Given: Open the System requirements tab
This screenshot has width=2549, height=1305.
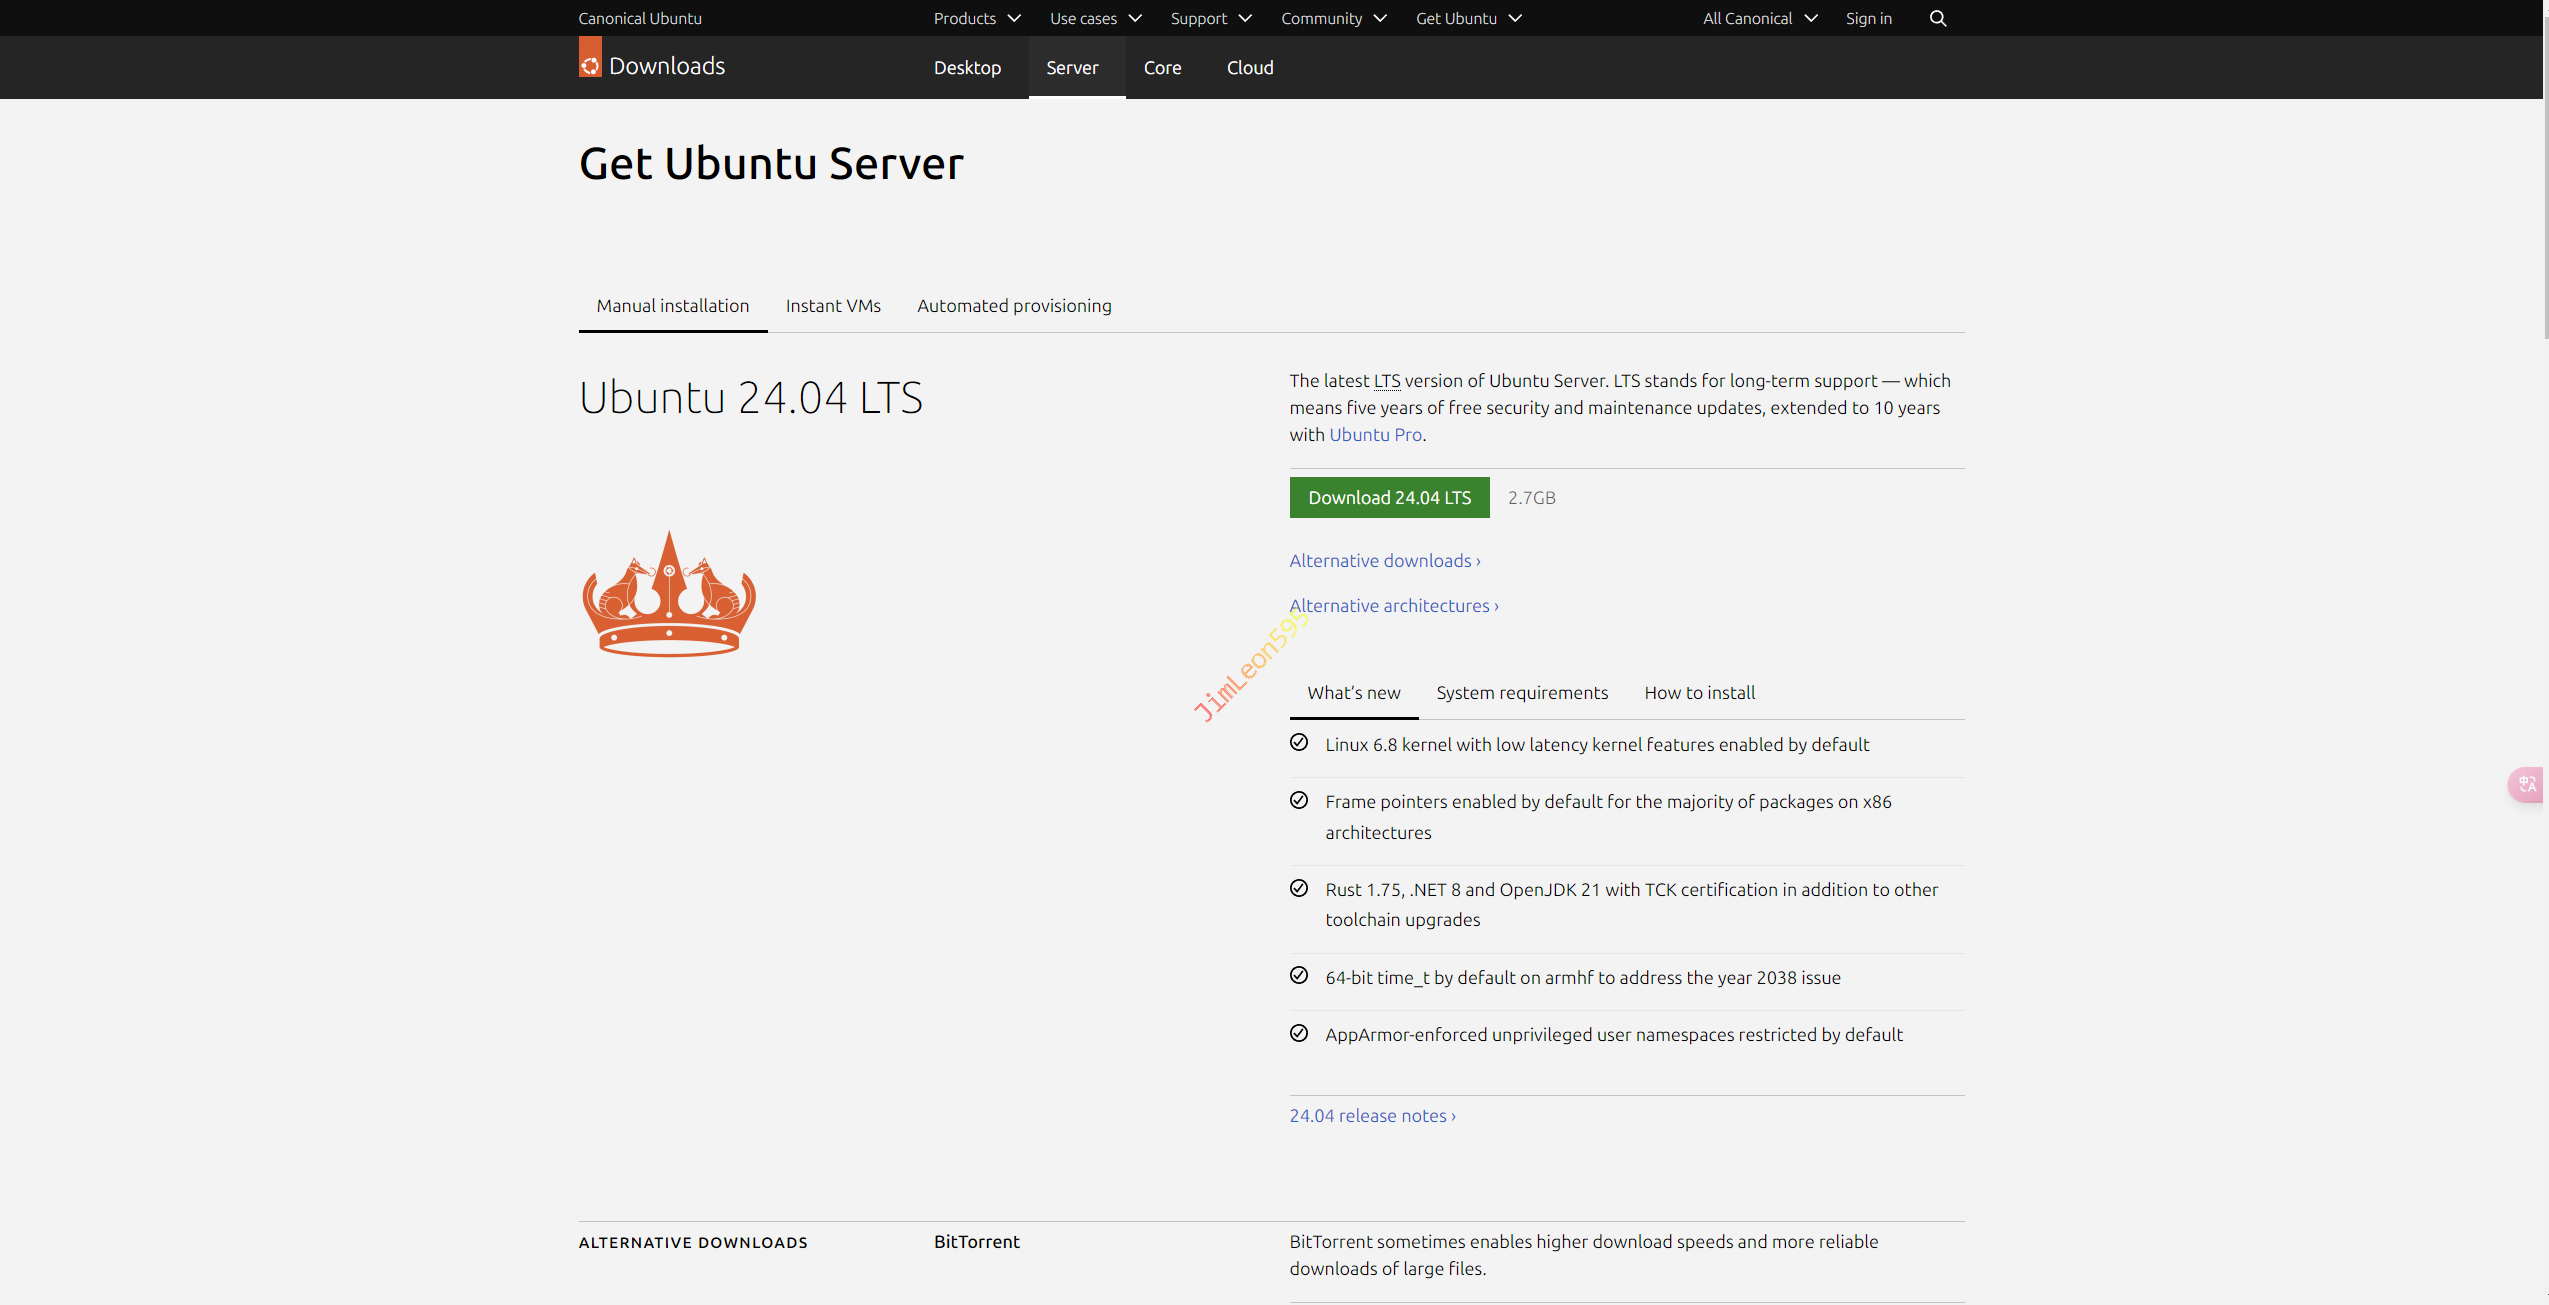Looking at the screenshot, I should 1521,693.
